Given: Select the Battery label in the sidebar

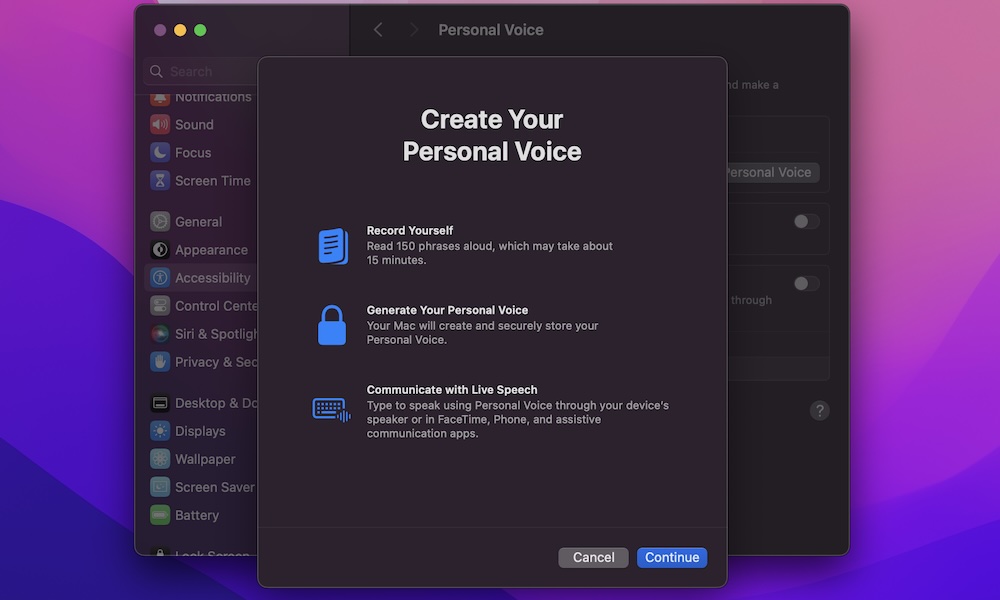Looking at the screenshot, I should (196, 515).
